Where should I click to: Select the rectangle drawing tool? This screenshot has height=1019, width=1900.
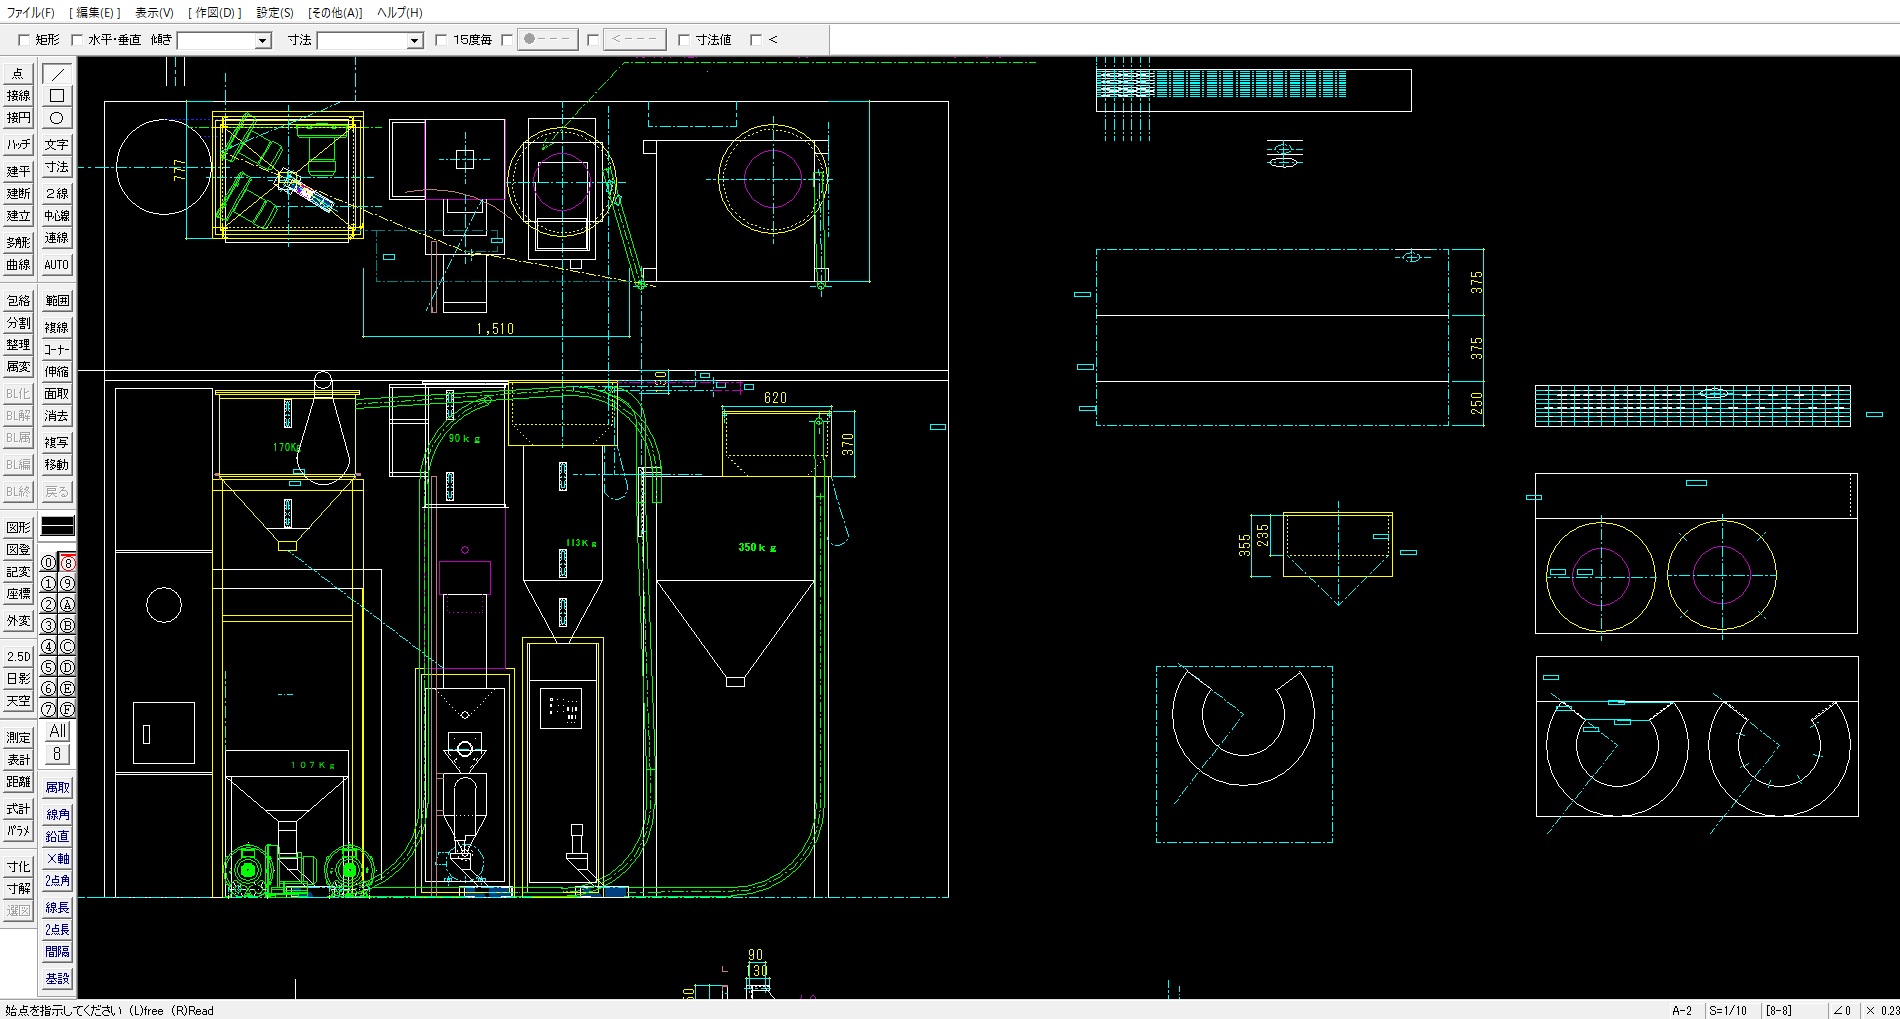tap(57, 96)
